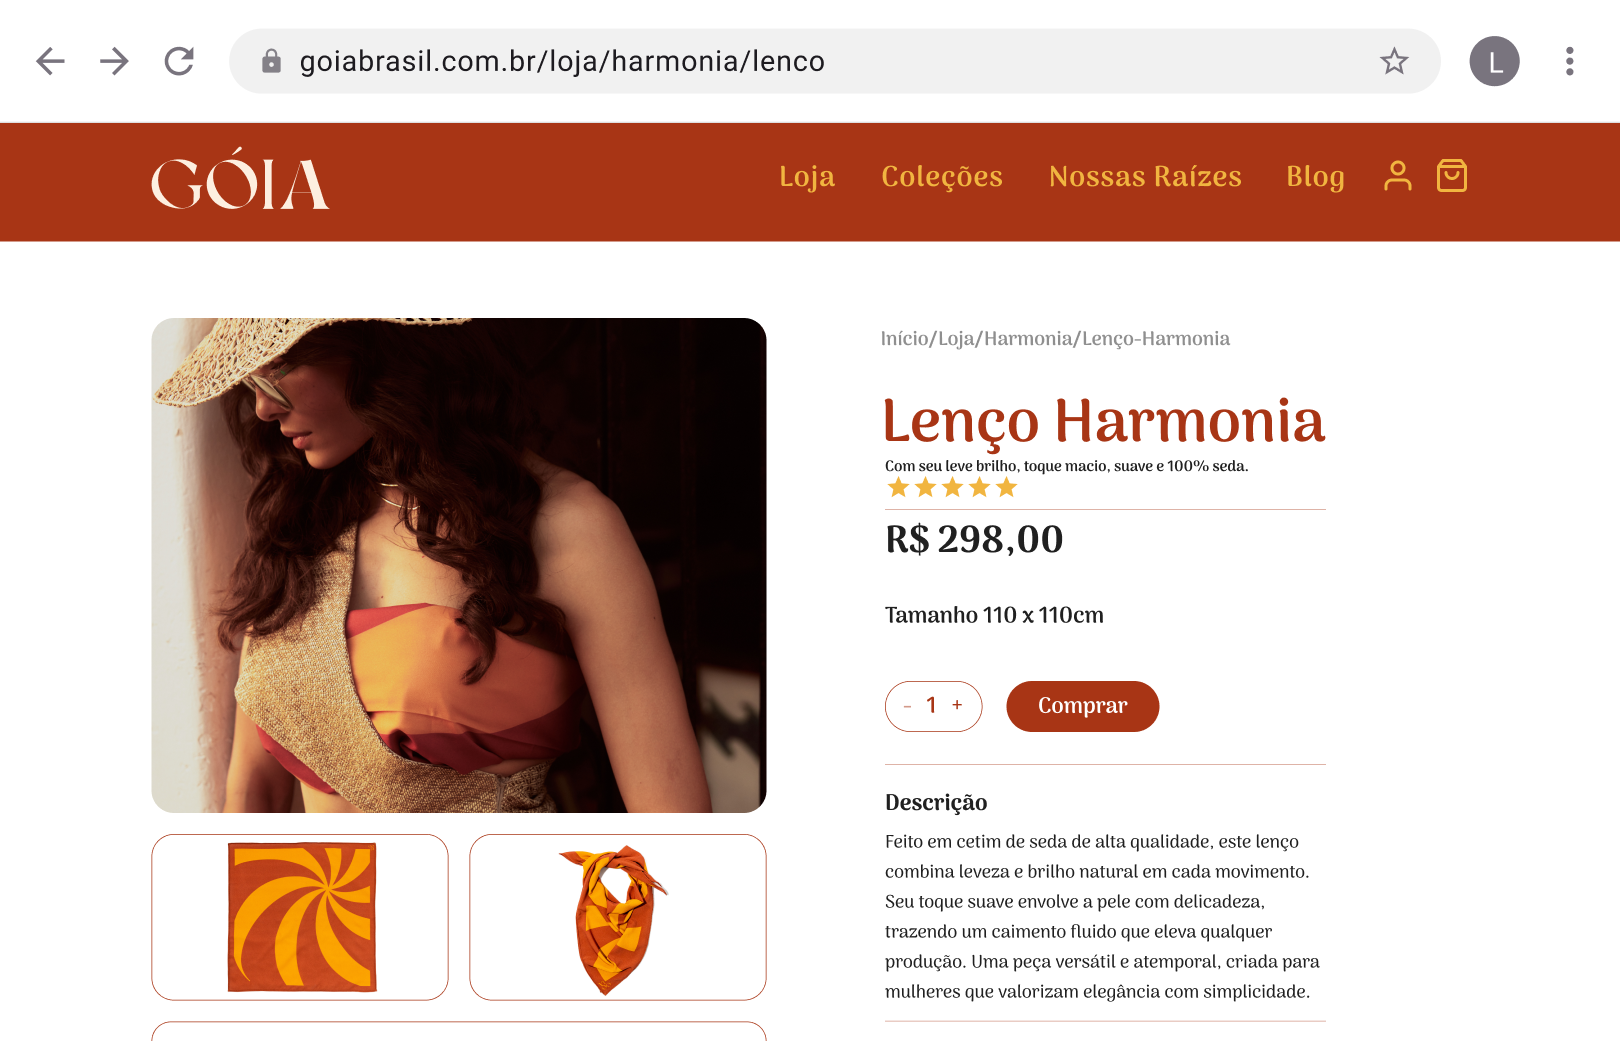Go to Nossas Raízes page
Image resolution: width=1620 pixels, height=1041 pixels.
[1145, 176]
